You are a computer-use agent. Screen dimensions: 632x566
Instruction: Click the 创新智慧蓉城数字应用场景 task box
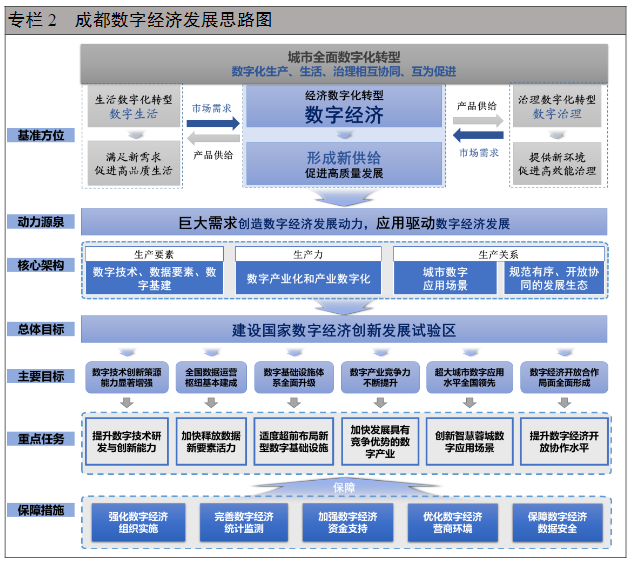[470, 443]
